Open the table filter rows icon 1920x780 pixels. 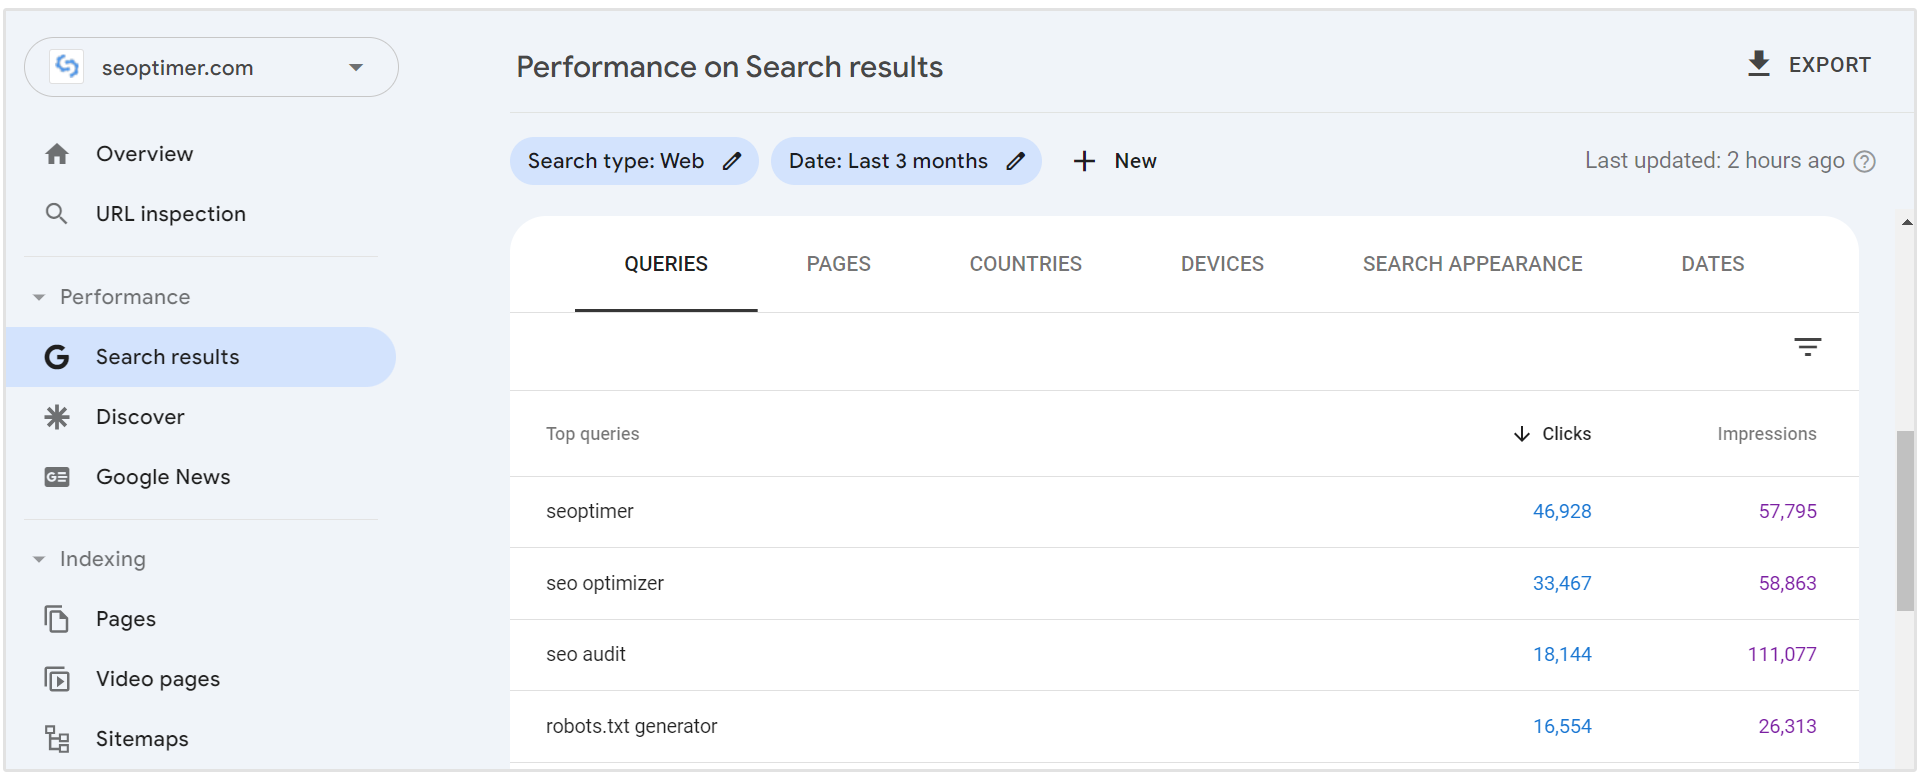1807,347
